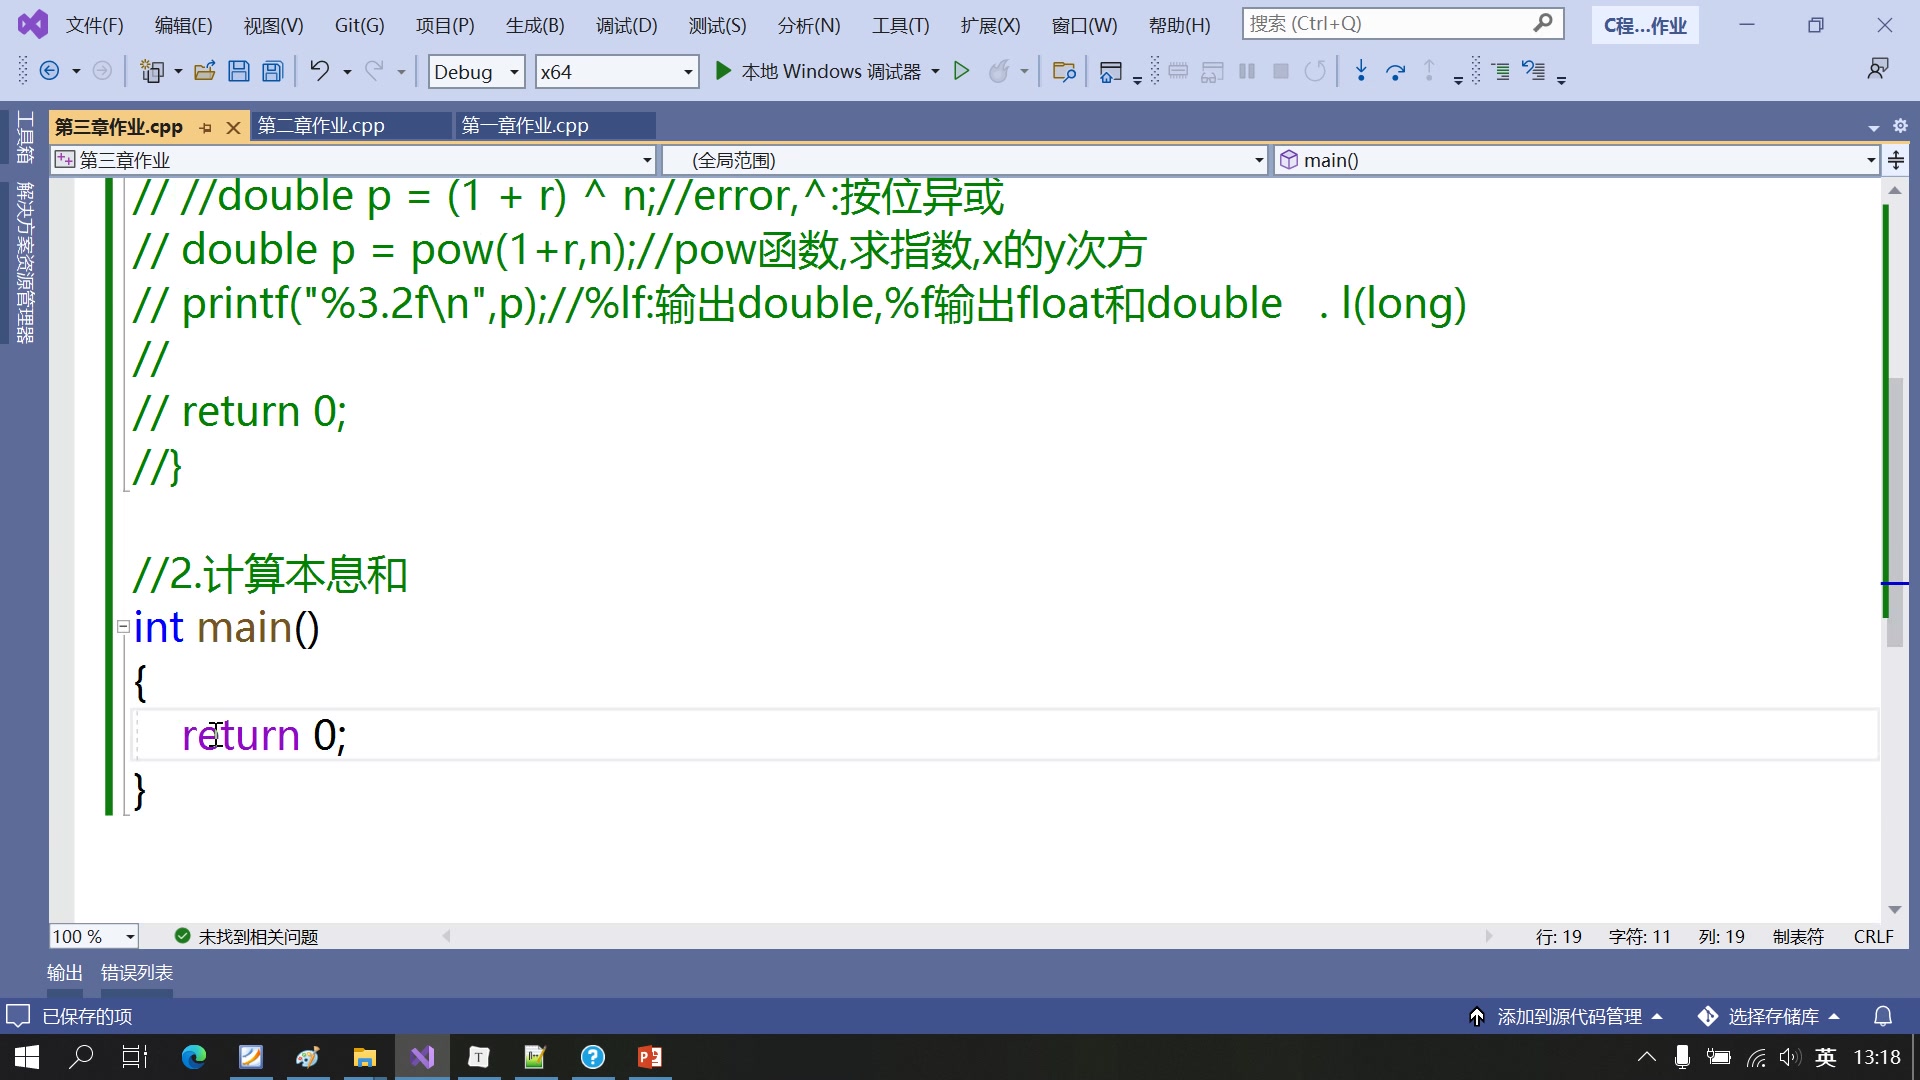Start debugging with 本地 Windows 调试器
The height and width of the screenshot is (1080, 1920).
[818, 71]
